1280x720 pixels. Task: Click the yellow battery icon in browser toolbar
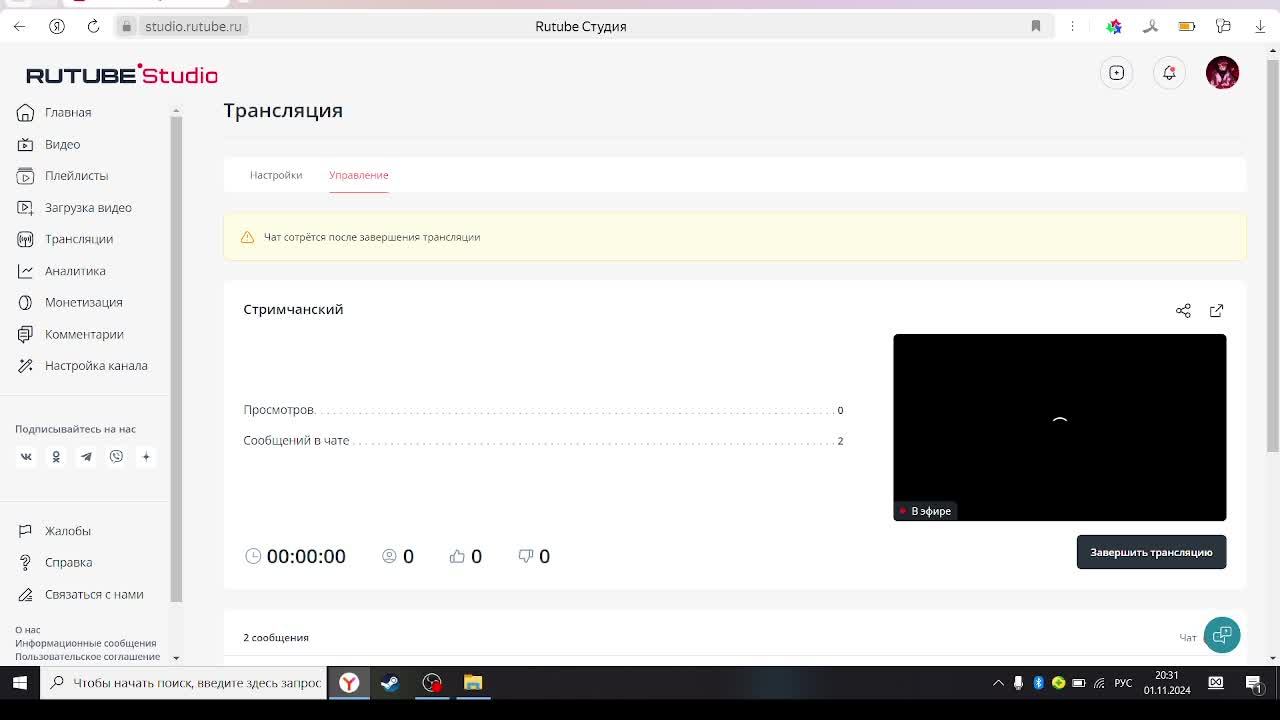1187,26
